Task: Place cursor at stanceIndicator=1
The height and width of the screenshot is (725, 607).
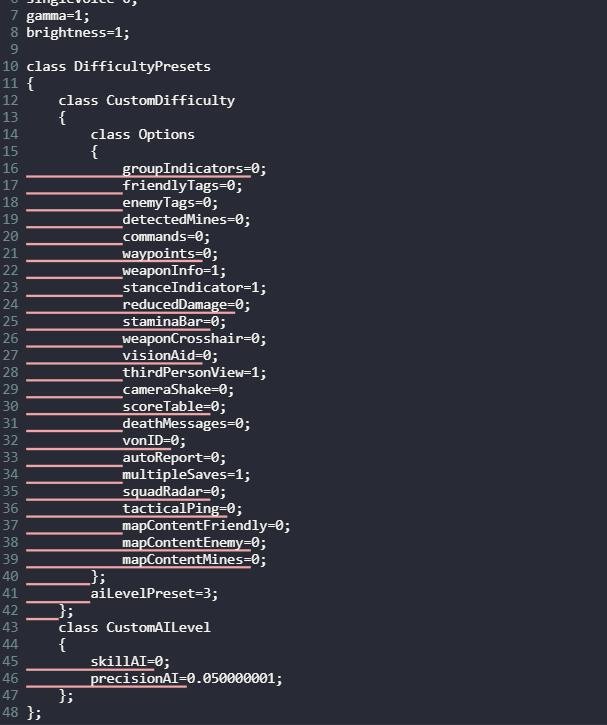Action: click(x=194, y=287)
